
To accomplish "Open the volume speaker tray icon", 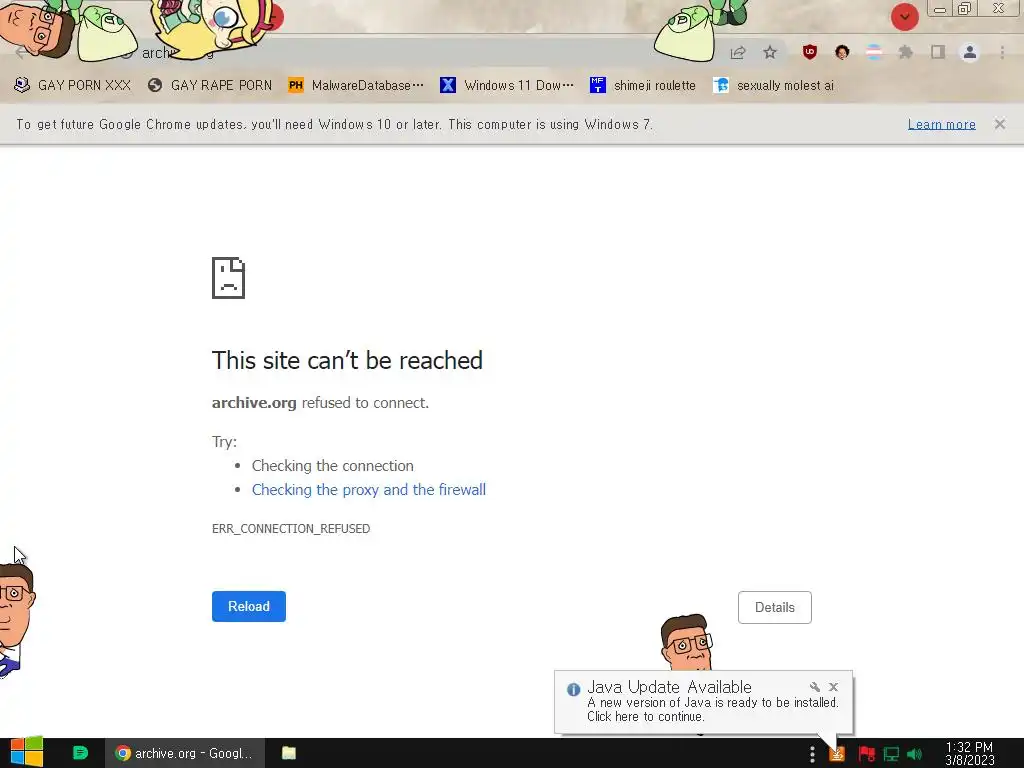I will (914, 754).
